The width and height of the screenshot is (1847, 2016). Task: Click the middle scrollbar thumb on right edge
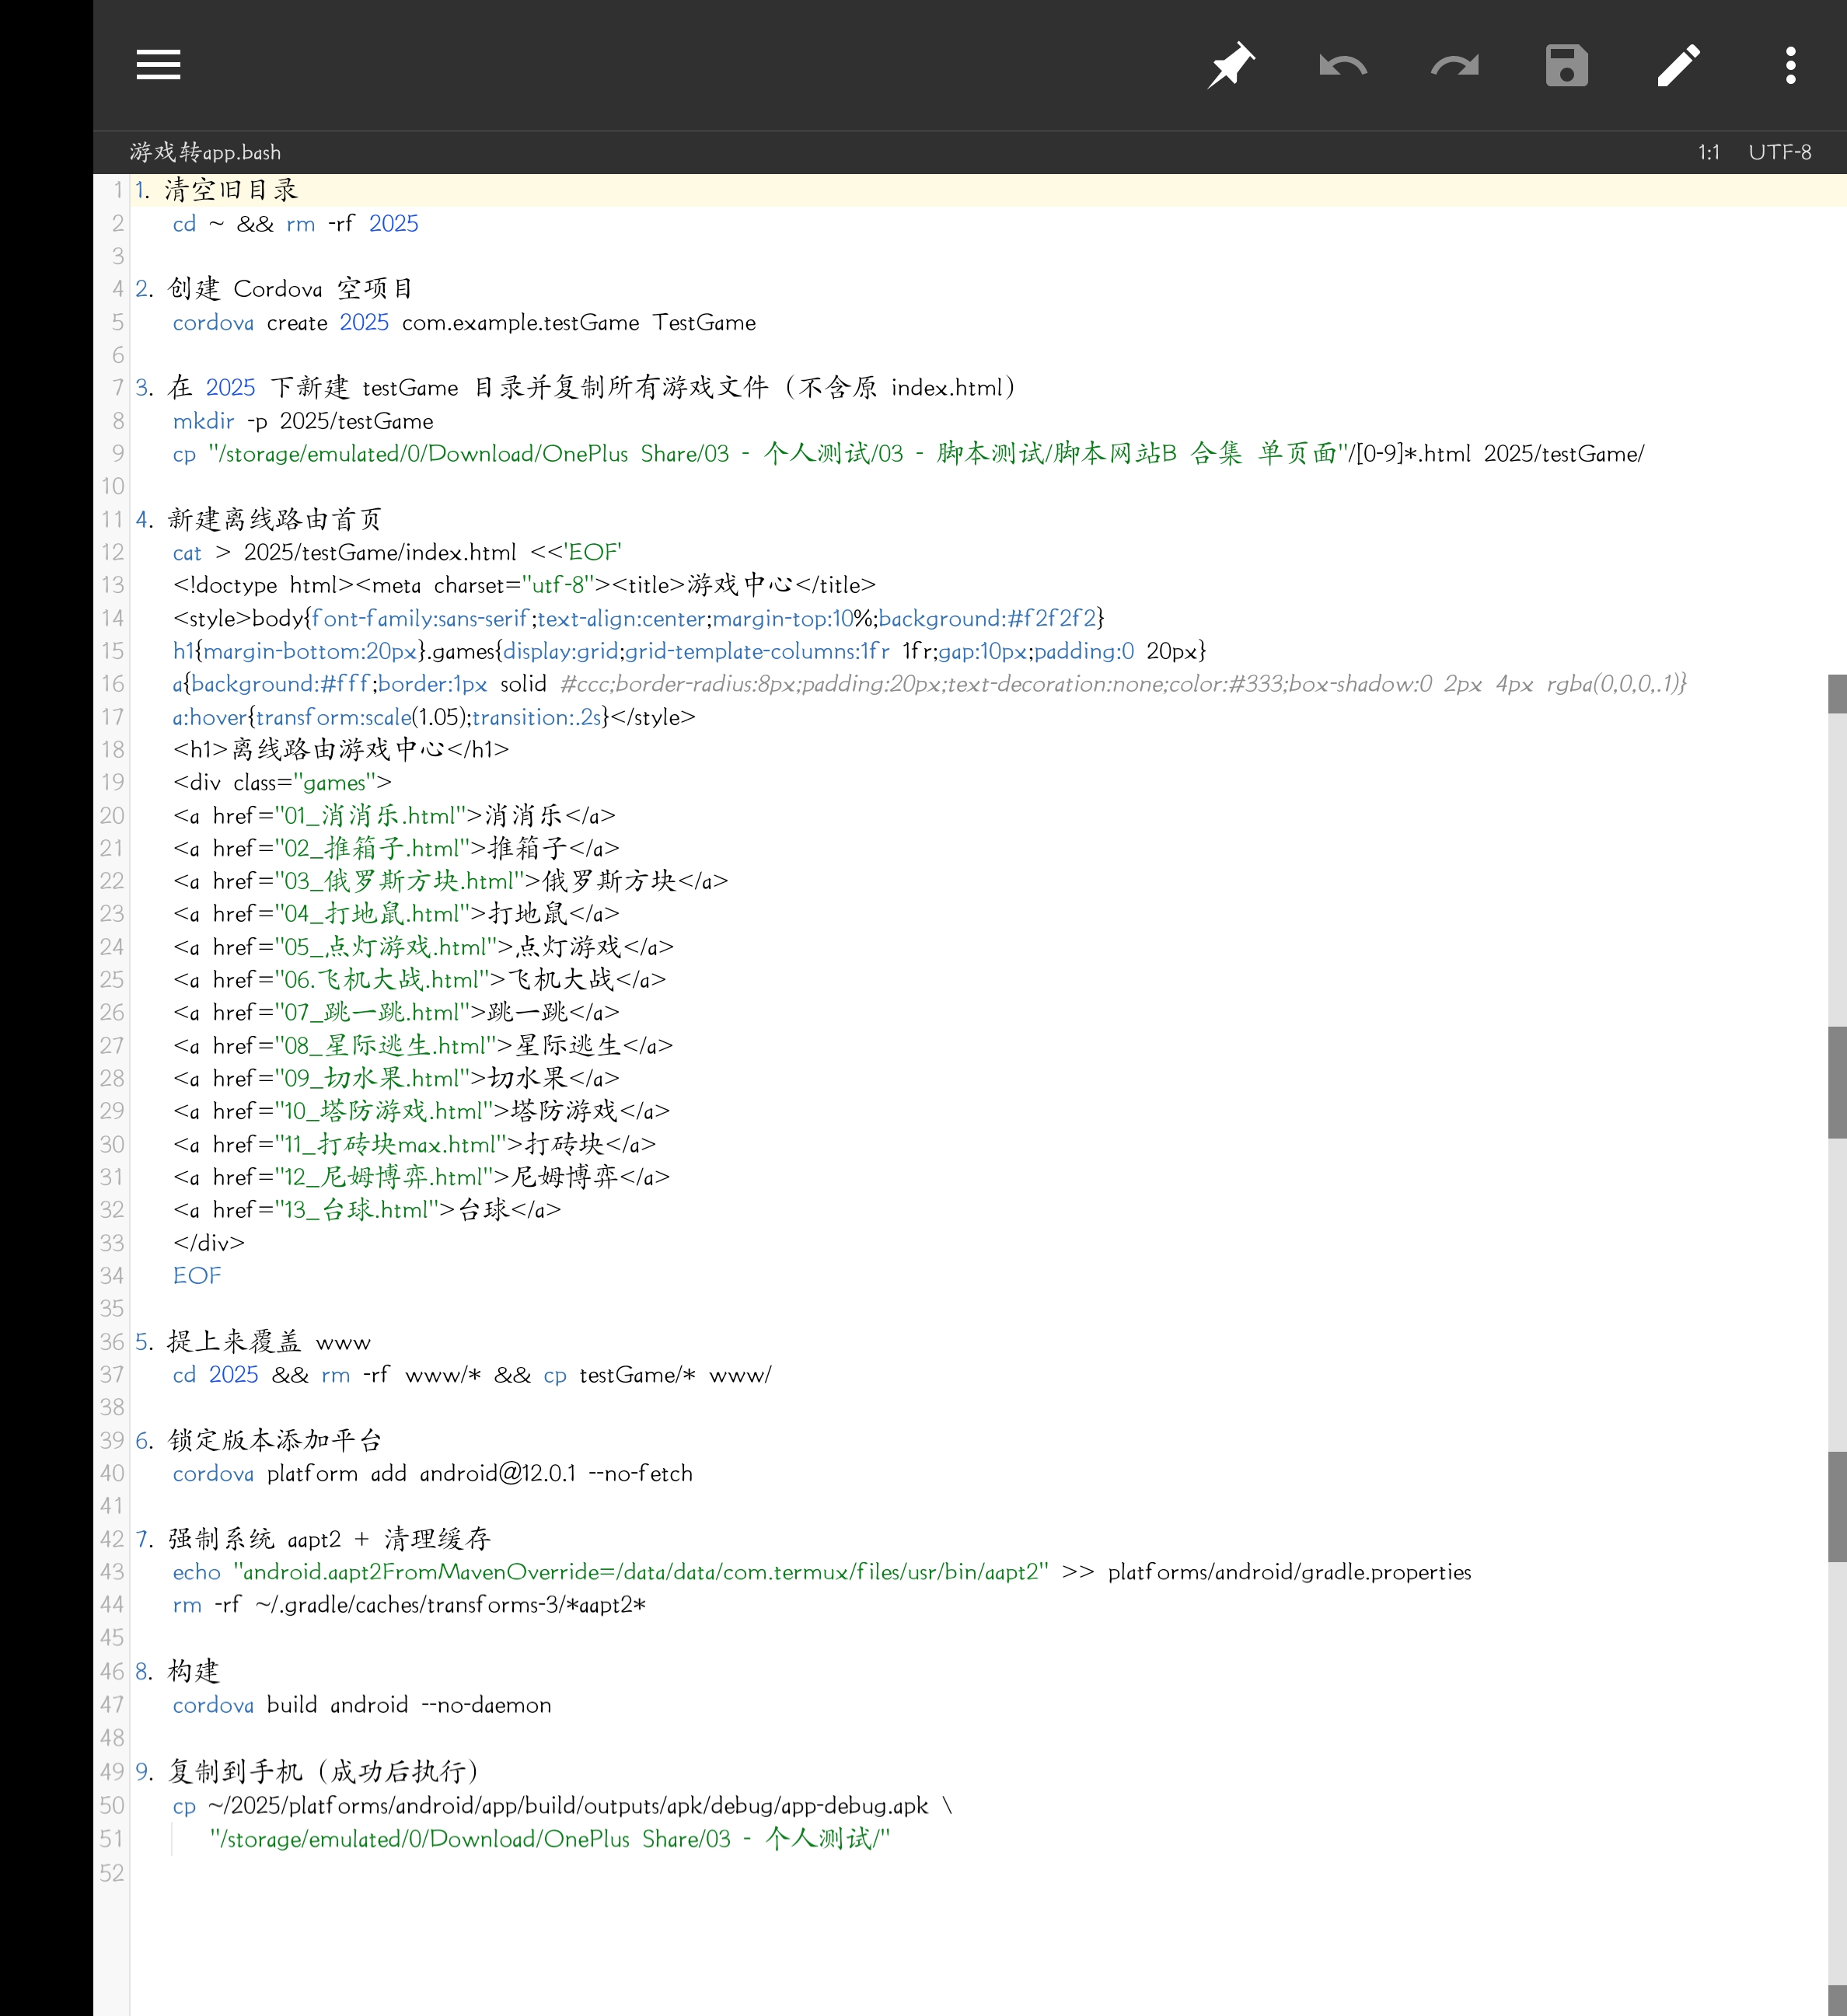pyautogui.click(x=1837, y=1082)
